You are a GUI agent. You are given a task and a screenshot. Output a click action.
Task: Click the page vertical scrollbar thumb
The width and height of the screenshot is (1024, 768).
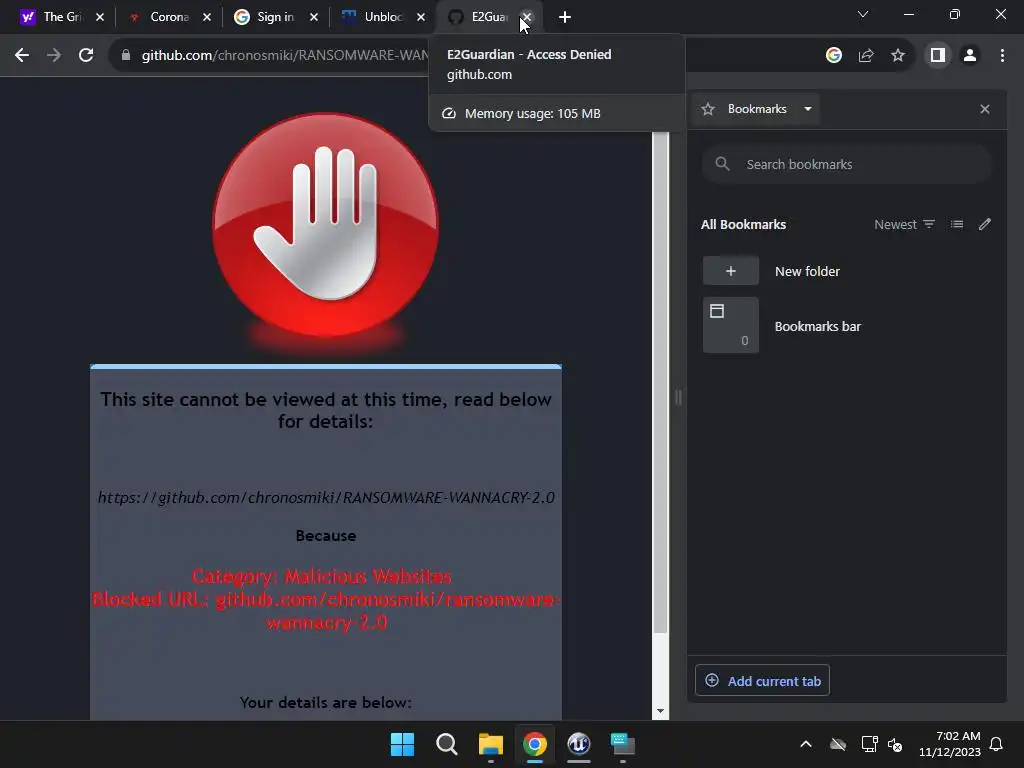[660, 382]
